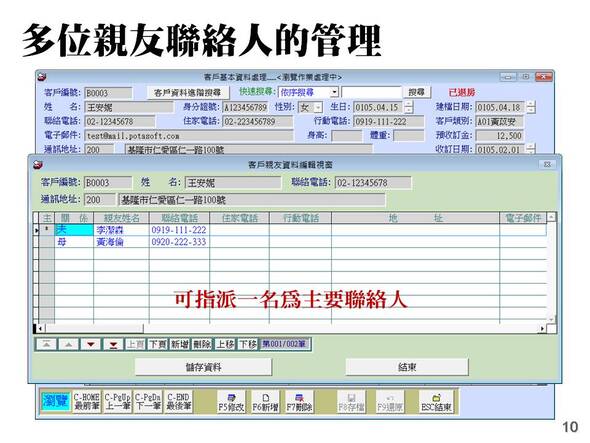Select relative name 黃海倫

[x=121, y=242]
